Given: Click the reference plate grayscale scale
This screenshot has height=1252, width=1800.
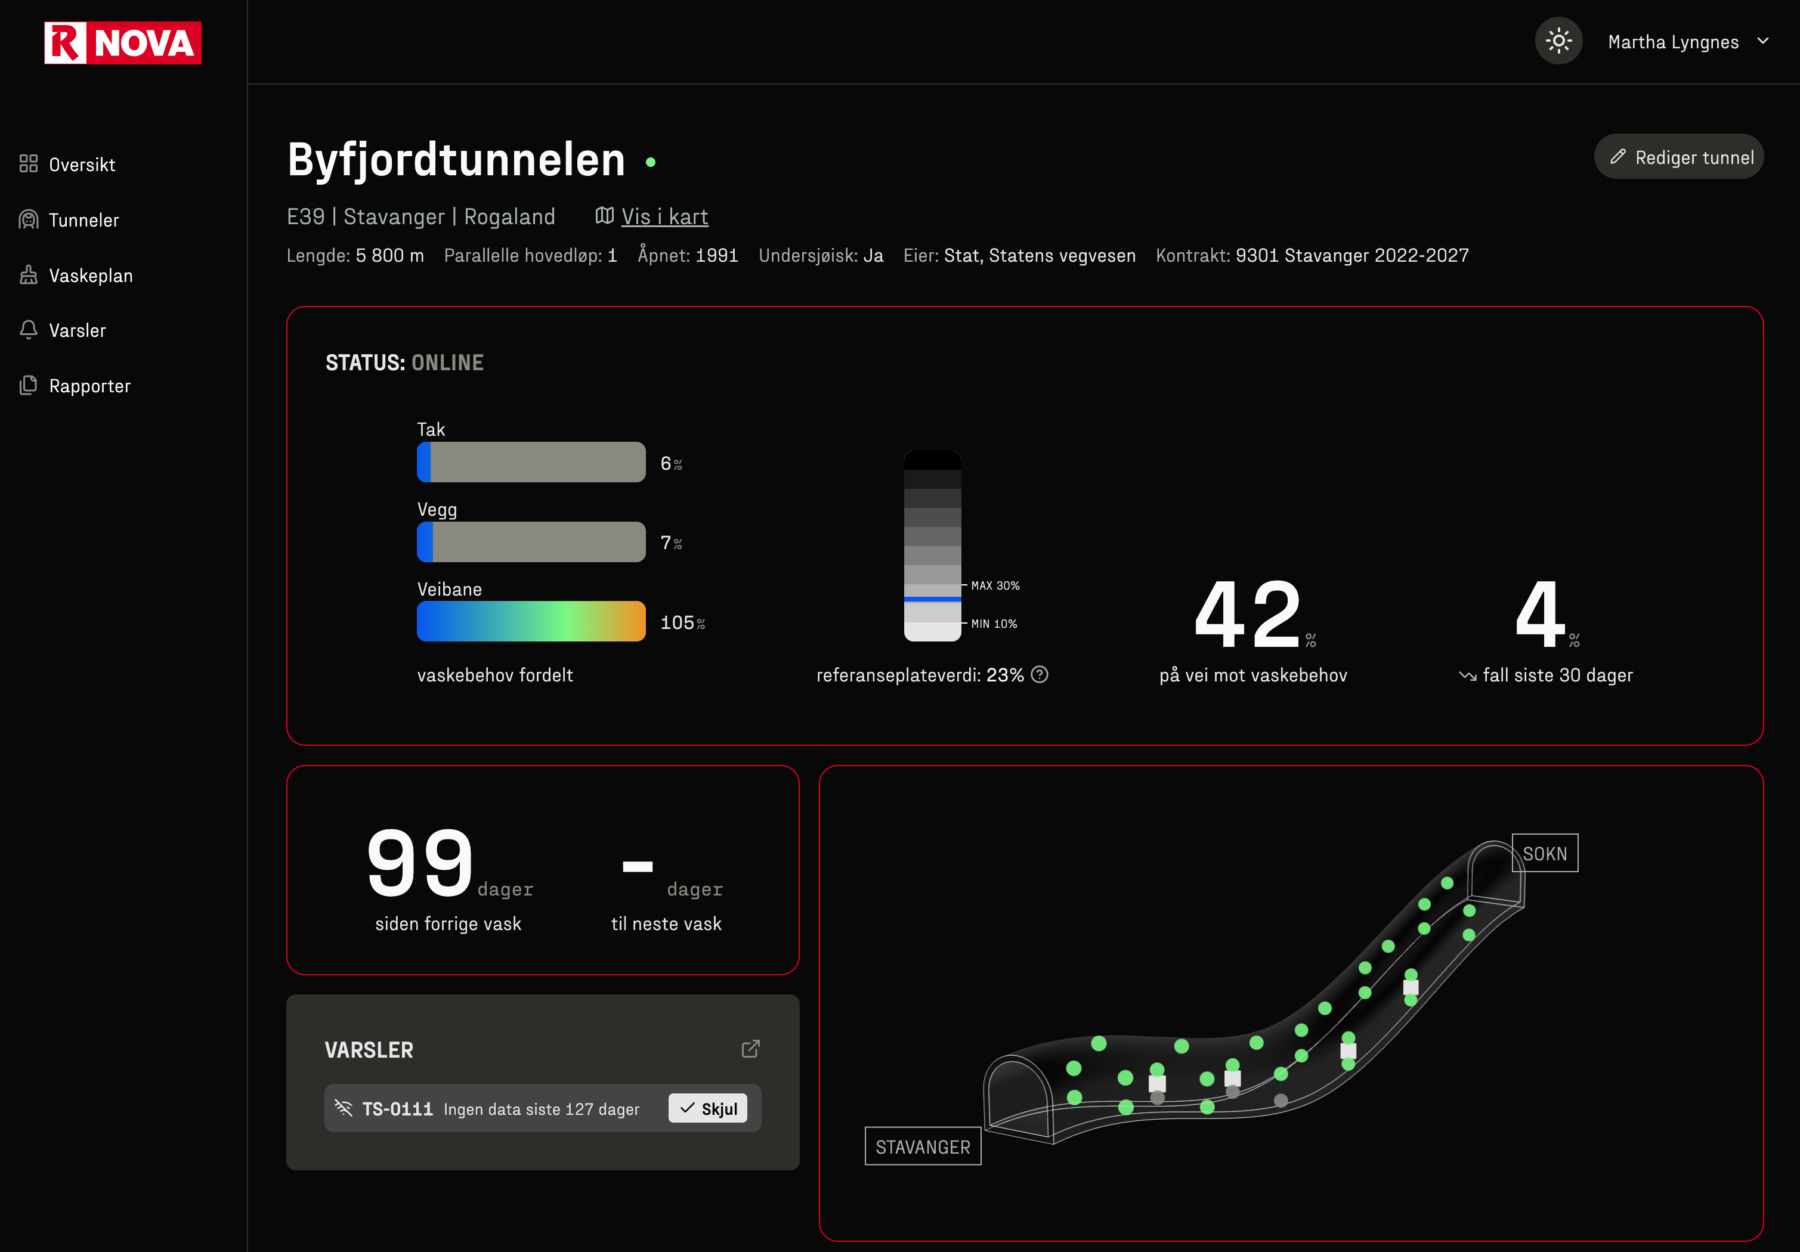Looking at the screenshot, I should (x=932, y=546).
